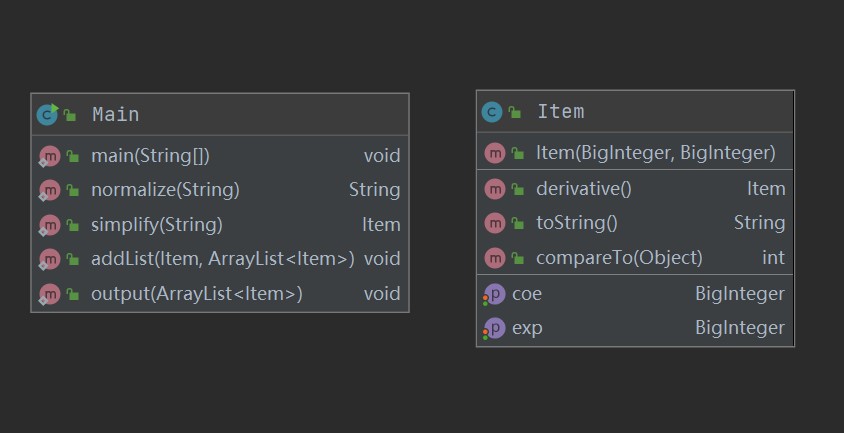Click the public lock icon beside Main title
The width and height of the screenshot is (844, 433).
pyautogui.click(x=70, y=115)
